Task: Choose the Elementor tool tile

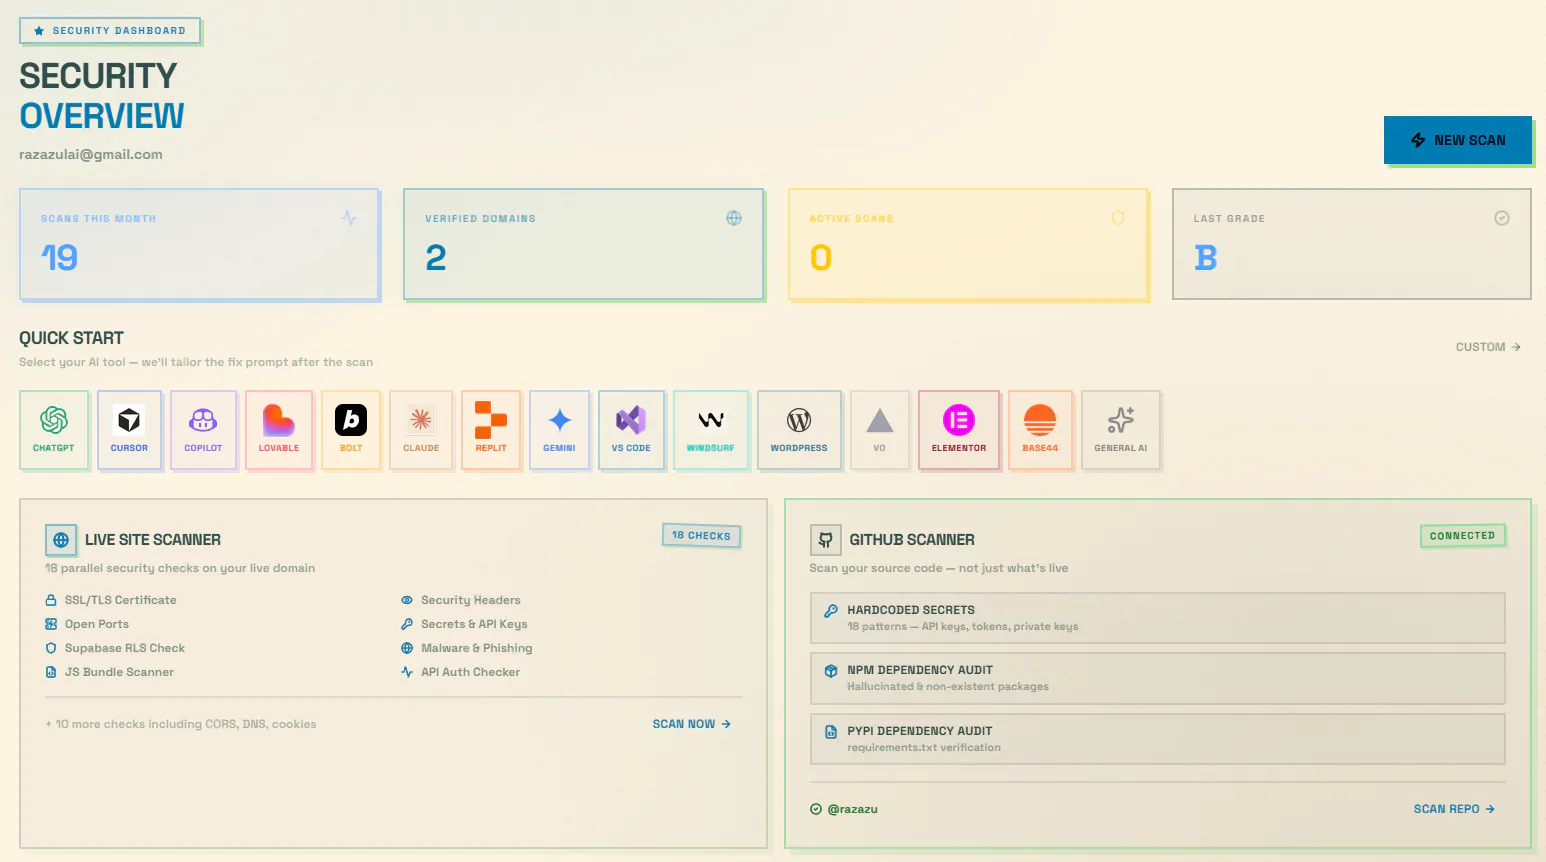Action: 959,430
